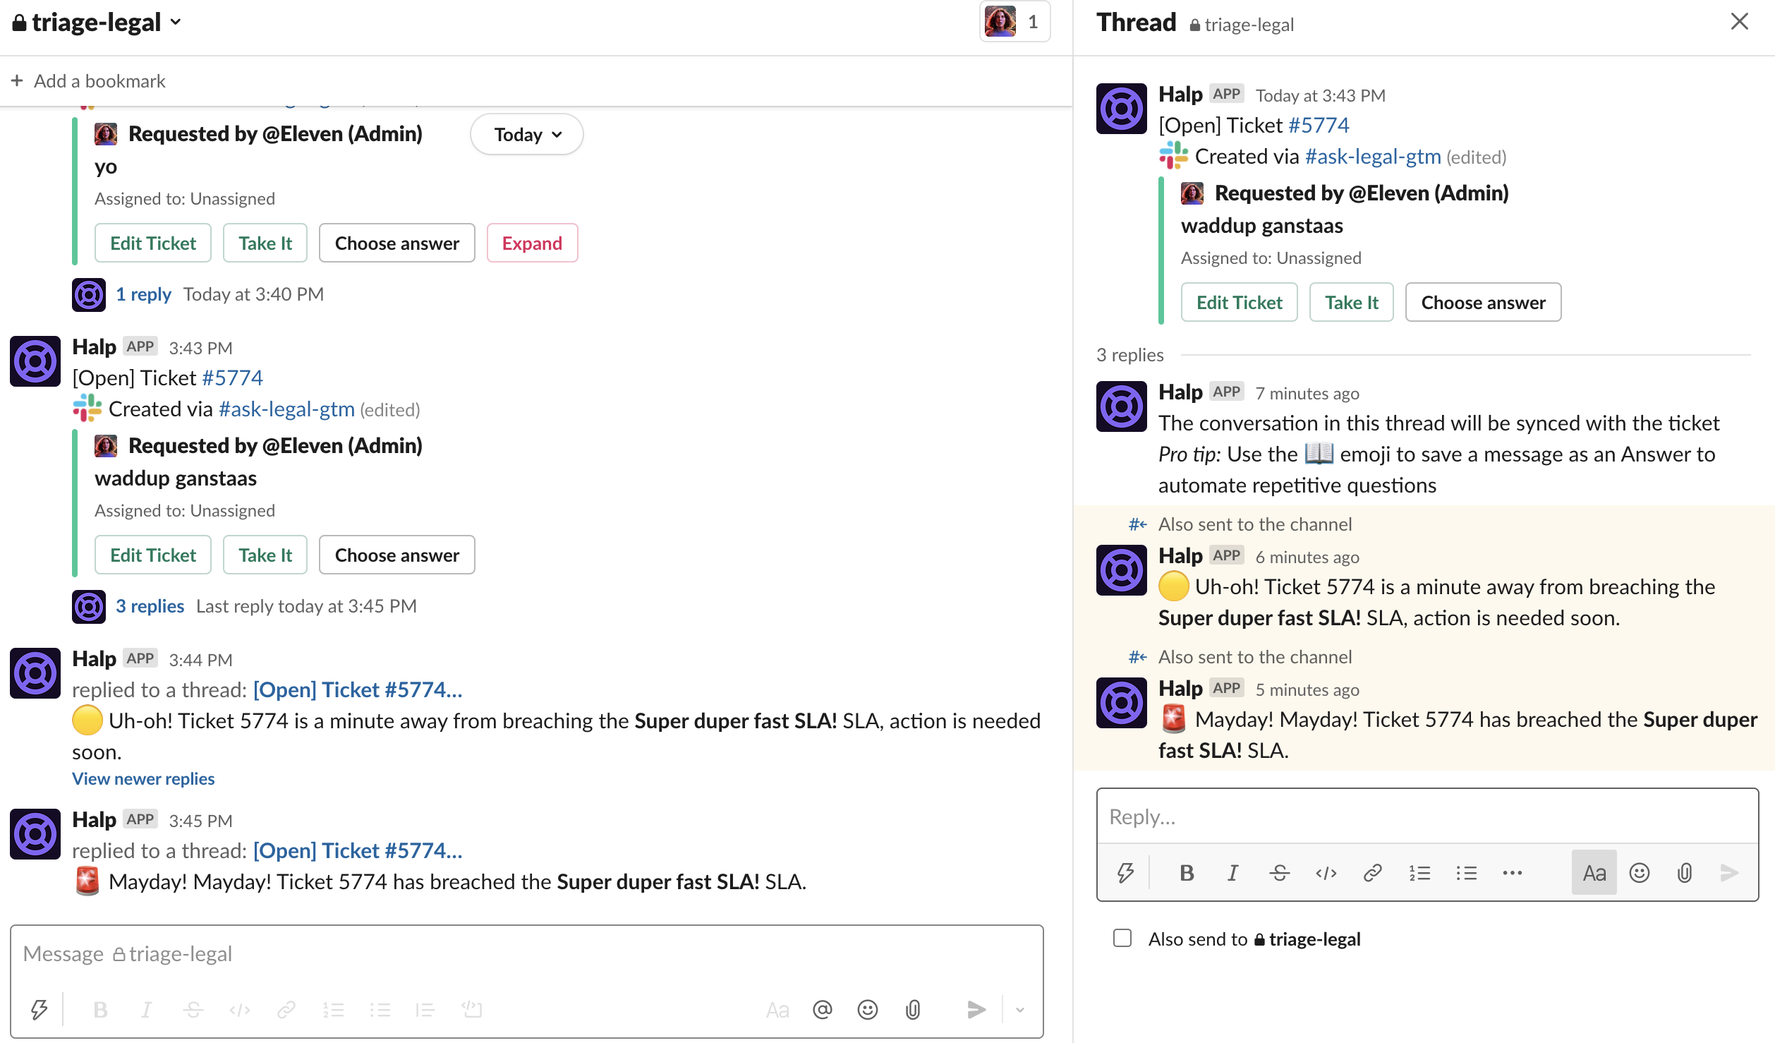Check 'Also send to triage-legal' checkbox
Viewport: 1775px width, 1043px height.
[x=1122, y=938]
